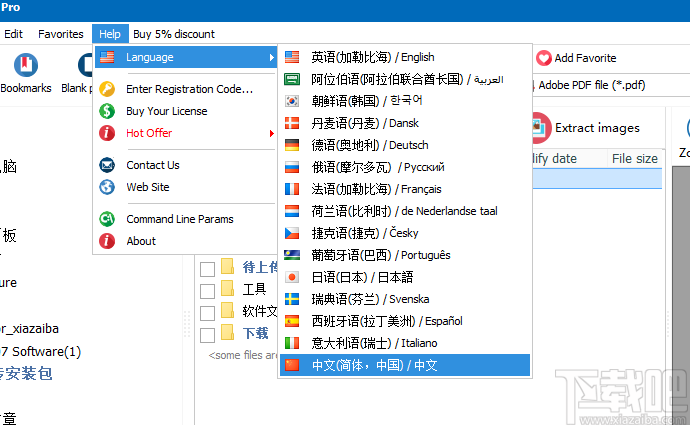Check the box for folder 待上传

207,269
